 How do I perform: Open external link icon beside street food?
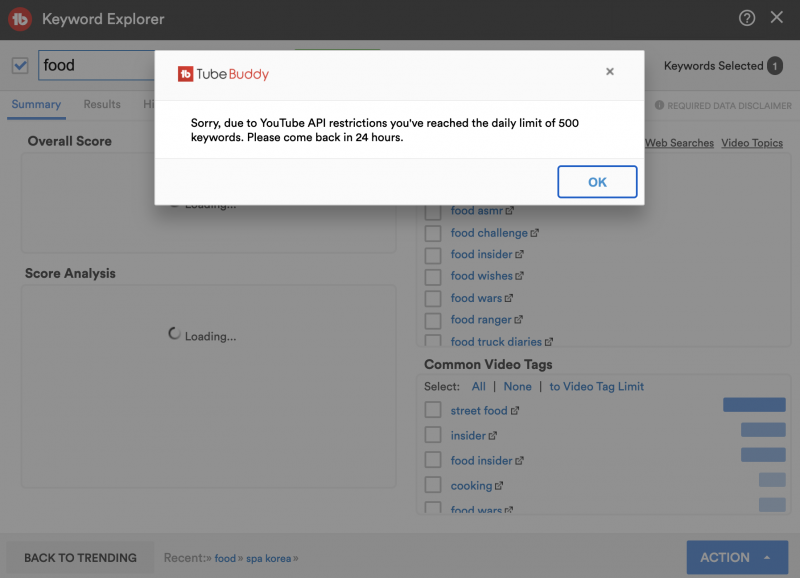click(516, 411)
